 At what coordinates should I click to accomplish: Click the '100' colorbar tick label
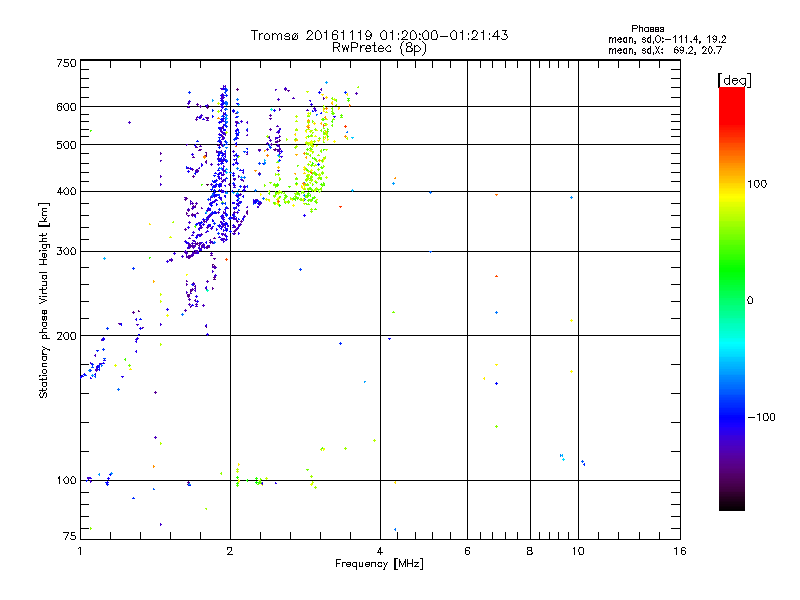(x=757, y=184)
